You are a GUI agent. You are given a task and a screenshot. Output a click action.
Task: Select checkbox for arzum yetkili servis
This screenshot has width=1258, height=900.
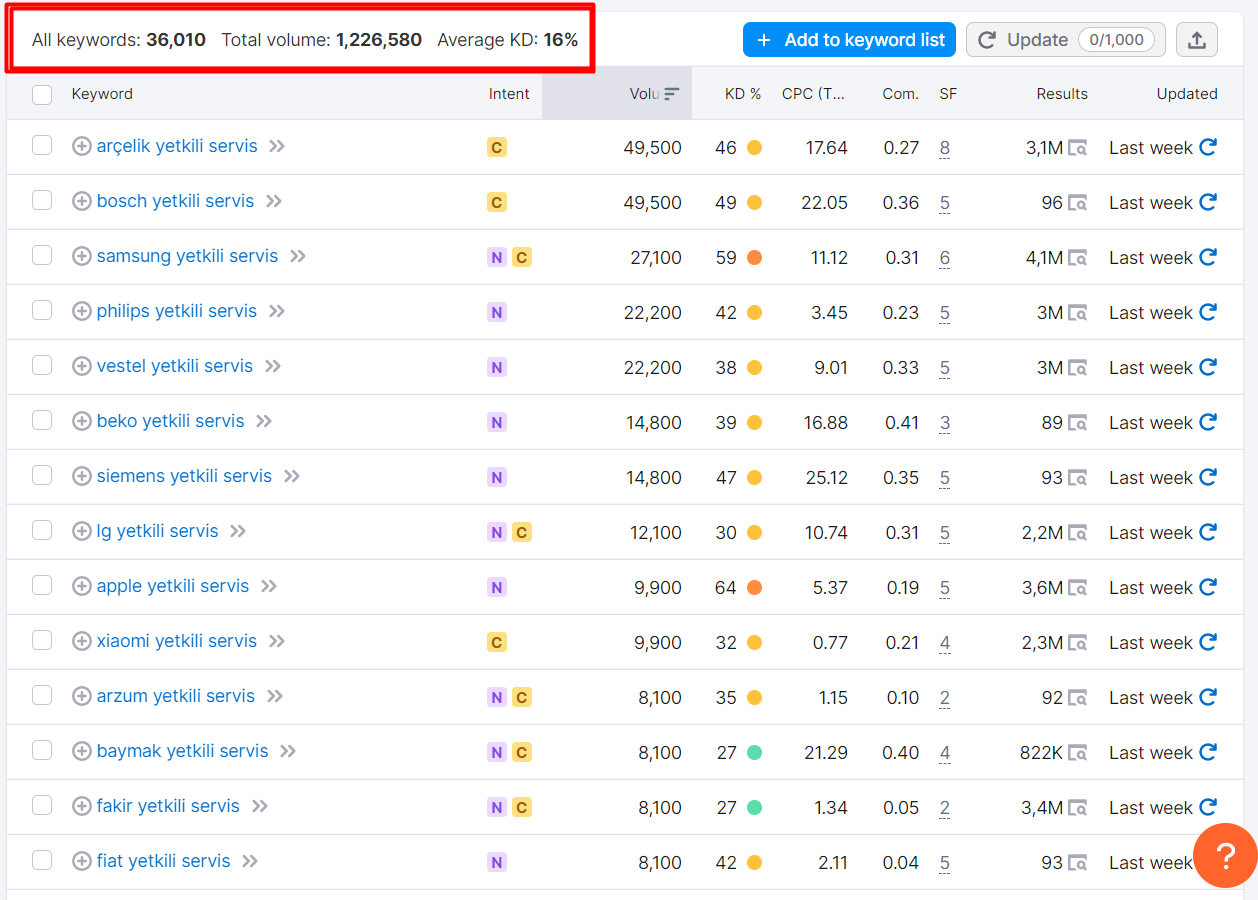pos(42,696)
